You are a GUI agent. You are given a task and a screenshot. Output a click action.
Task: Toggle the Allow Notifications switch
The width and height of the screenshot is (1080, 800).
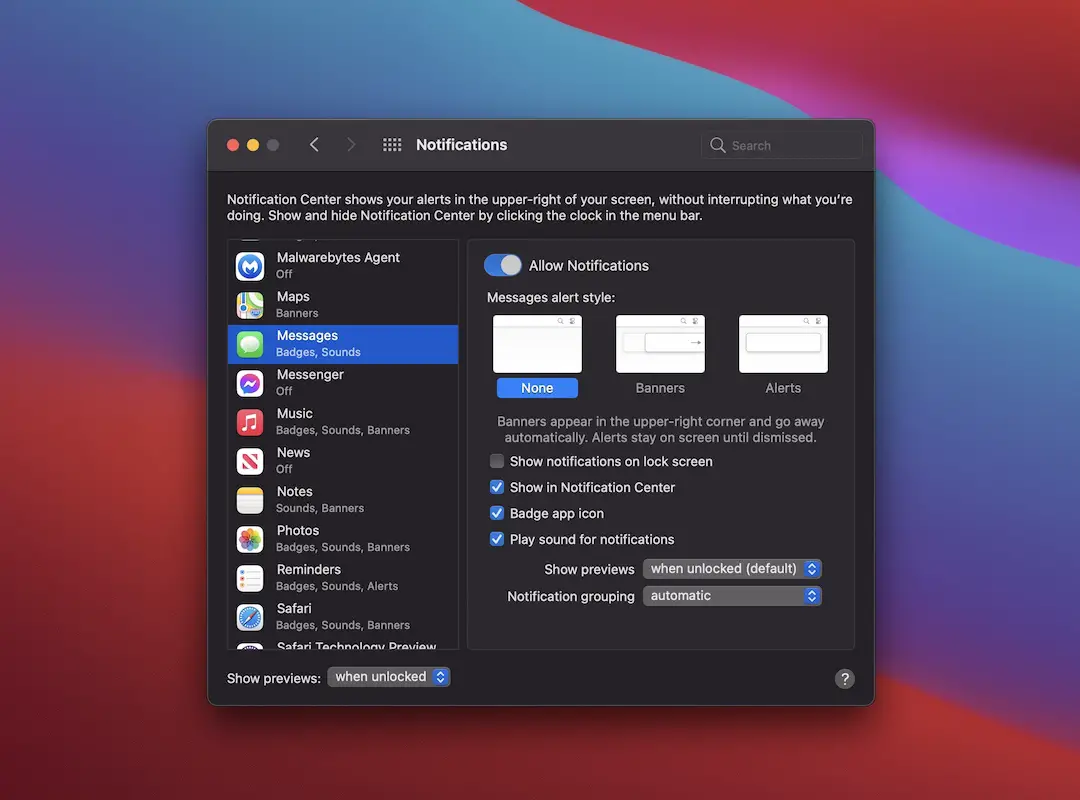[503, 265]
